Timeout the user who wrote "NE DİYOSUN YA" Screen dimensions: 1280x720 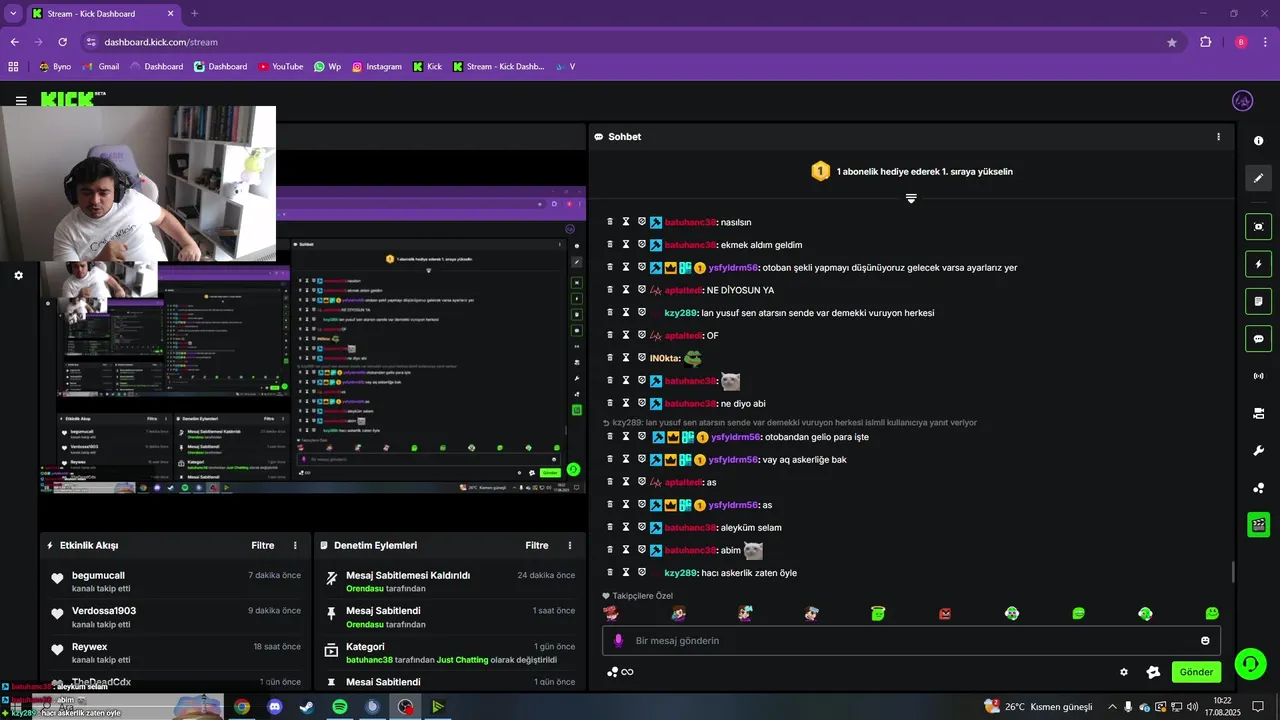(x=626, y=289)
